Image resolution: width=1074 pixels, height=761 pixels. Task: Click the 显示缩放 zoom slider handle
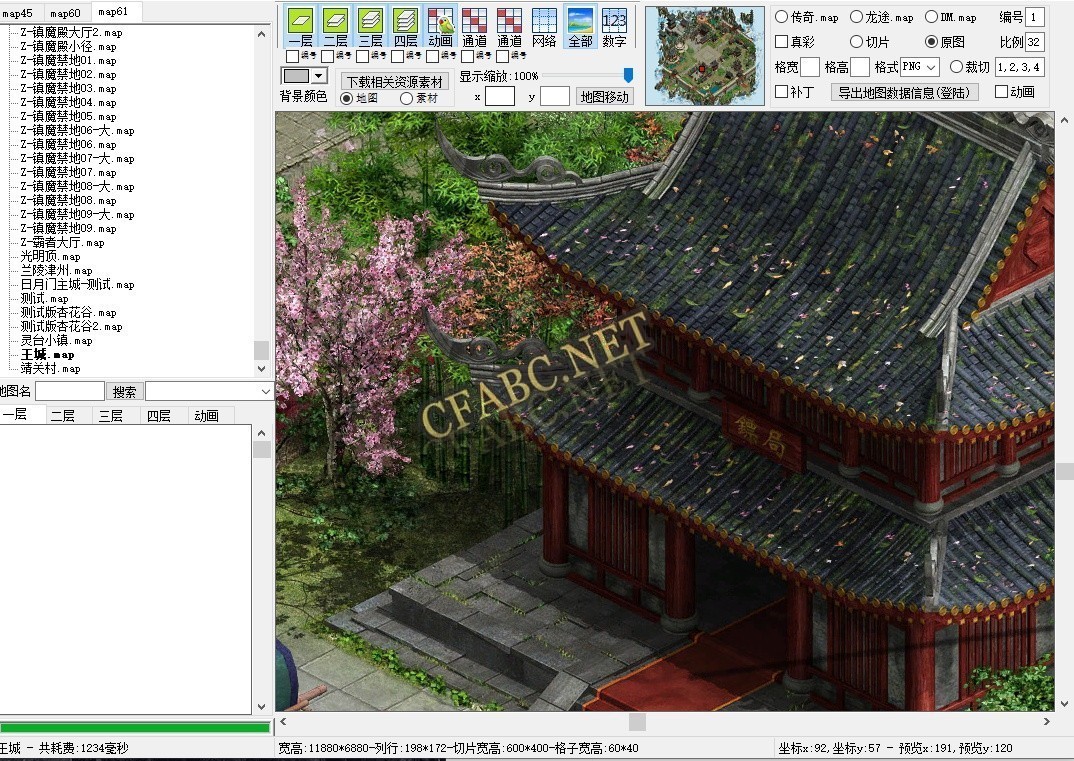(x=627, y=75)
